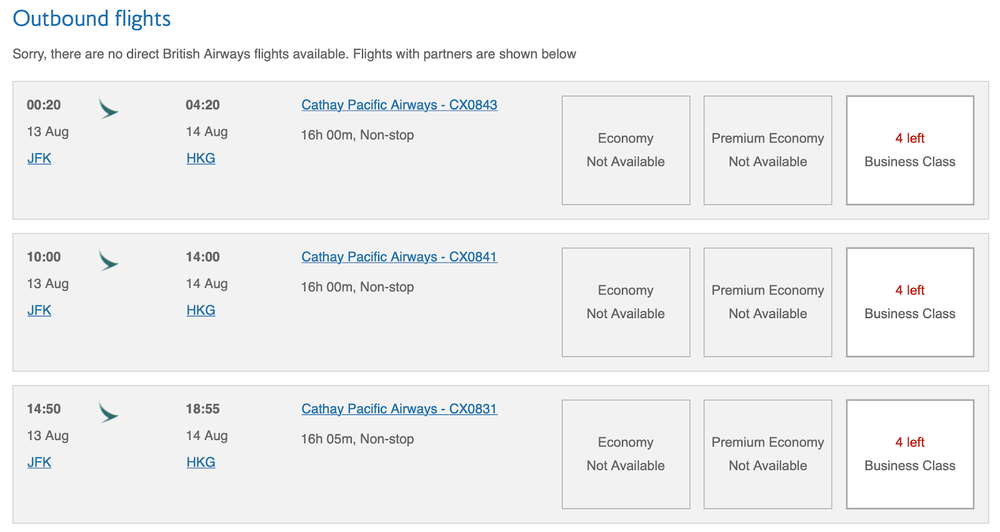This screenshot has height=532, width=1000.
Task: Click the Outbound flights heading
Action: click(91, 19)
